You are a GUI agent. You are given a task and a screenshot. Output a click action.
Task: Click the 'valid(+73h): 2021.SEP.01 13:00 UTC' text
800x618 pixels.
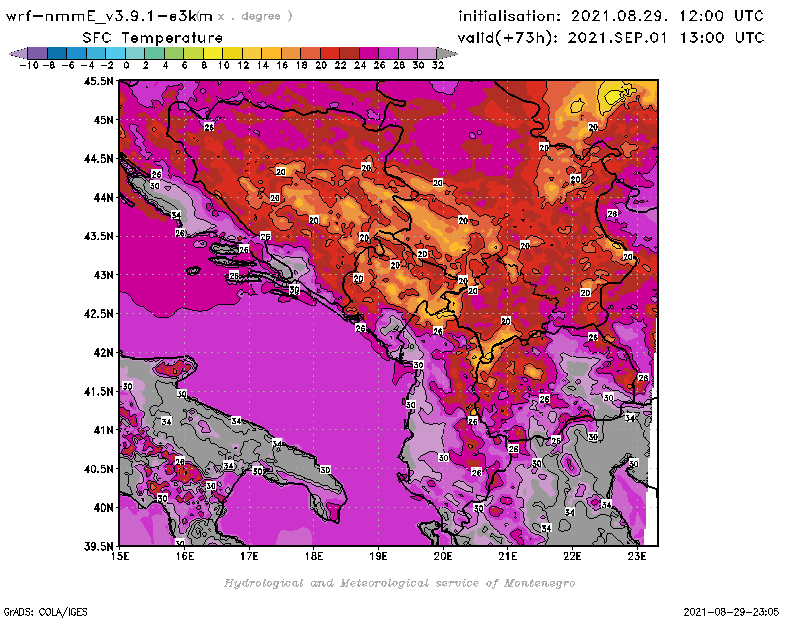tap(611, 38)
